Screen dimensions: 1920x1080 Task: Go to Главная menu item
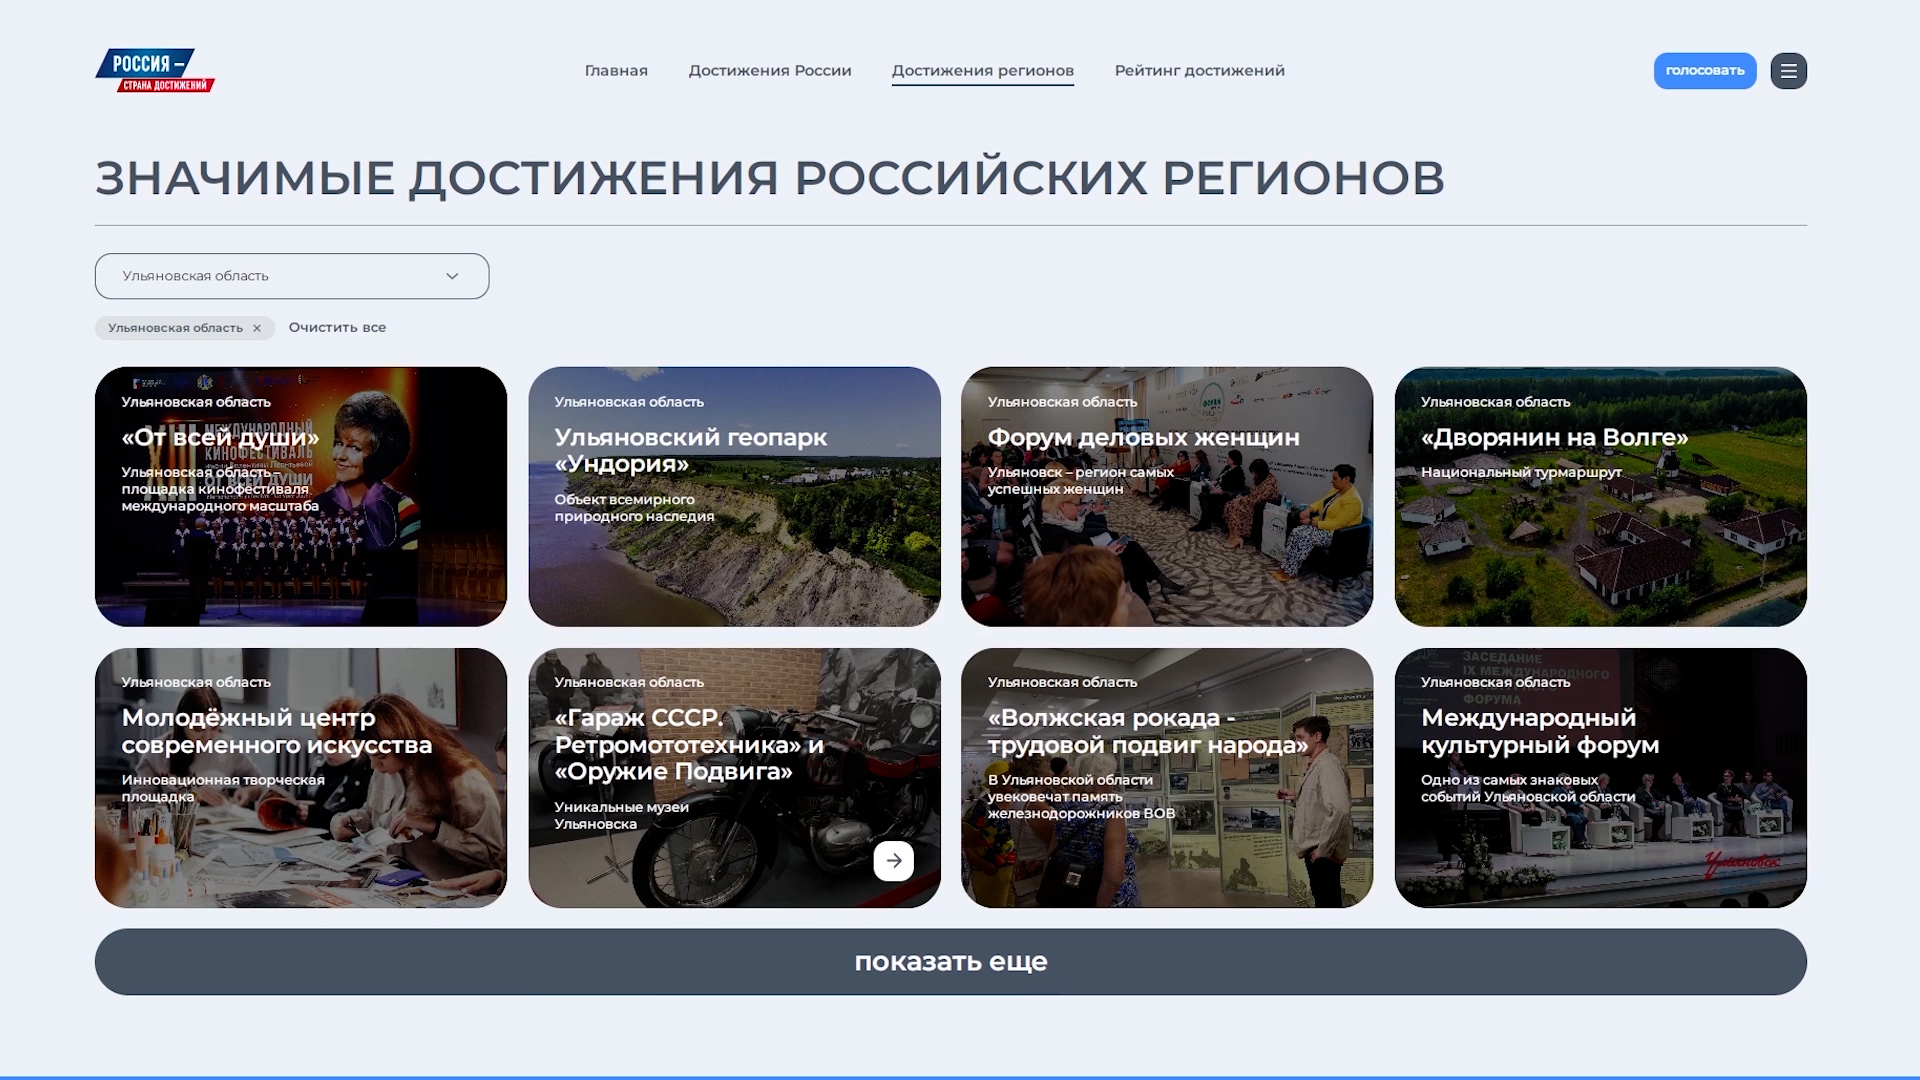616,71
